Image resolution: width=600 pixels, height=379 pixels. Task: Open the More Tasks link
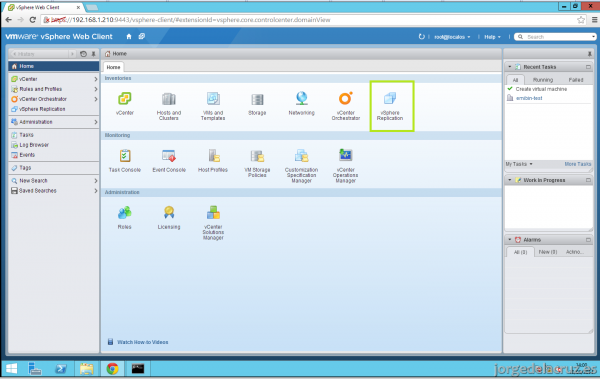pyautogui.click(x=578, y=164)
